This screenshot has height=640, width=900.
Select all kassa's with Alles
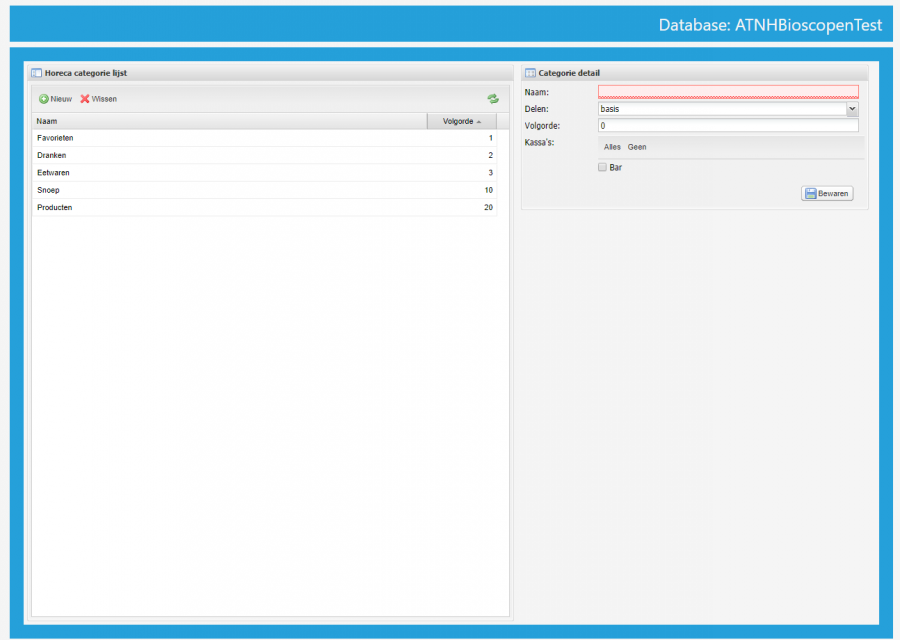[x=612, y=147]
